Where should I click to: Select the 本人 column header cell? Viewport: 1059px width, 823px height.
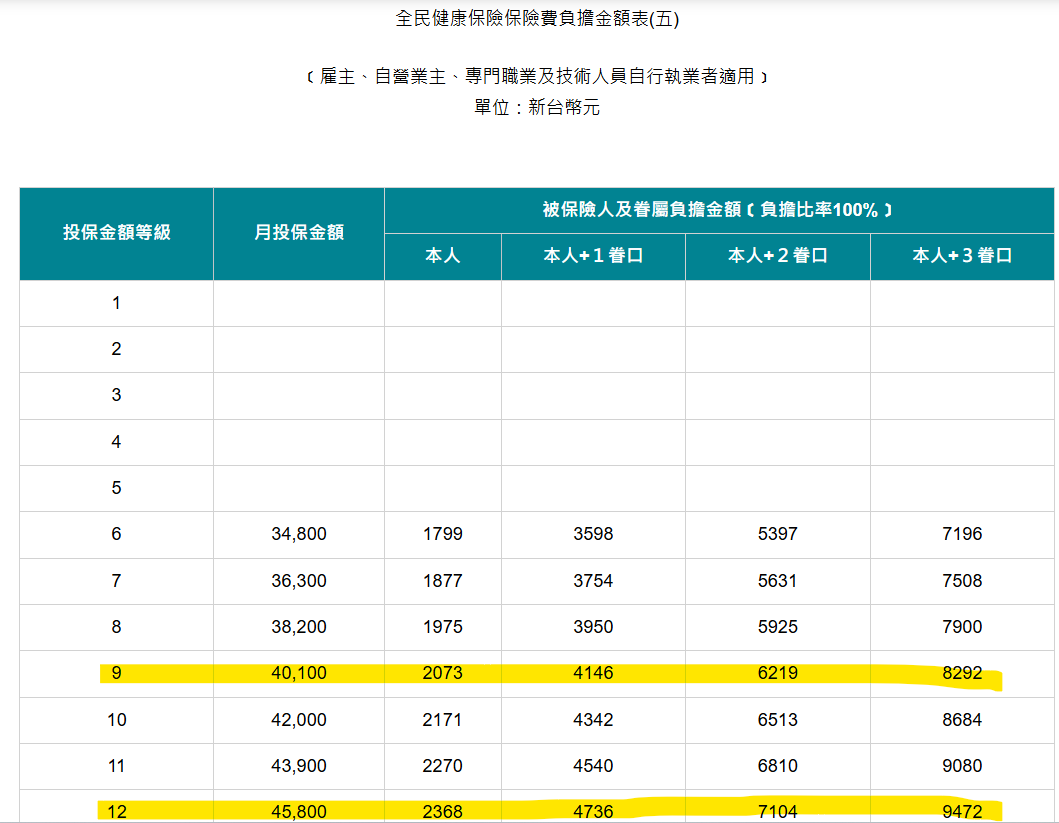[x=443, y=256]
